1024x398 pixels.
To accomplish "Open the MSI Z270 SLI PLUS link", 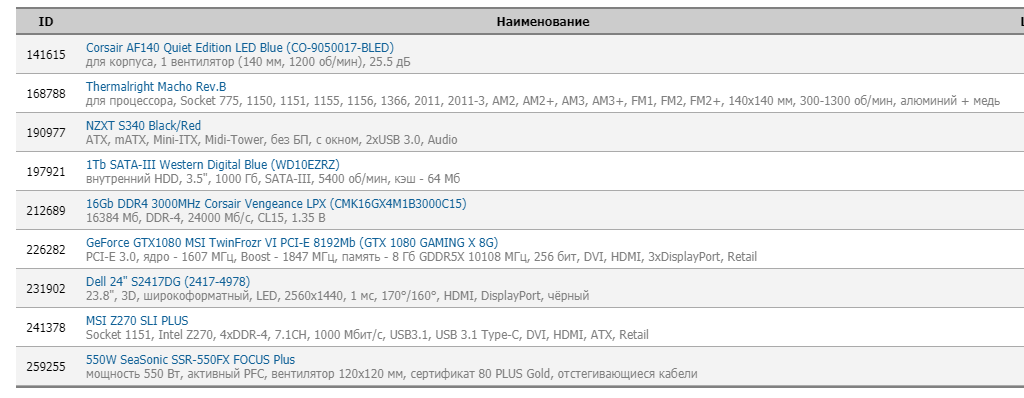I will [x=137, y=321].
